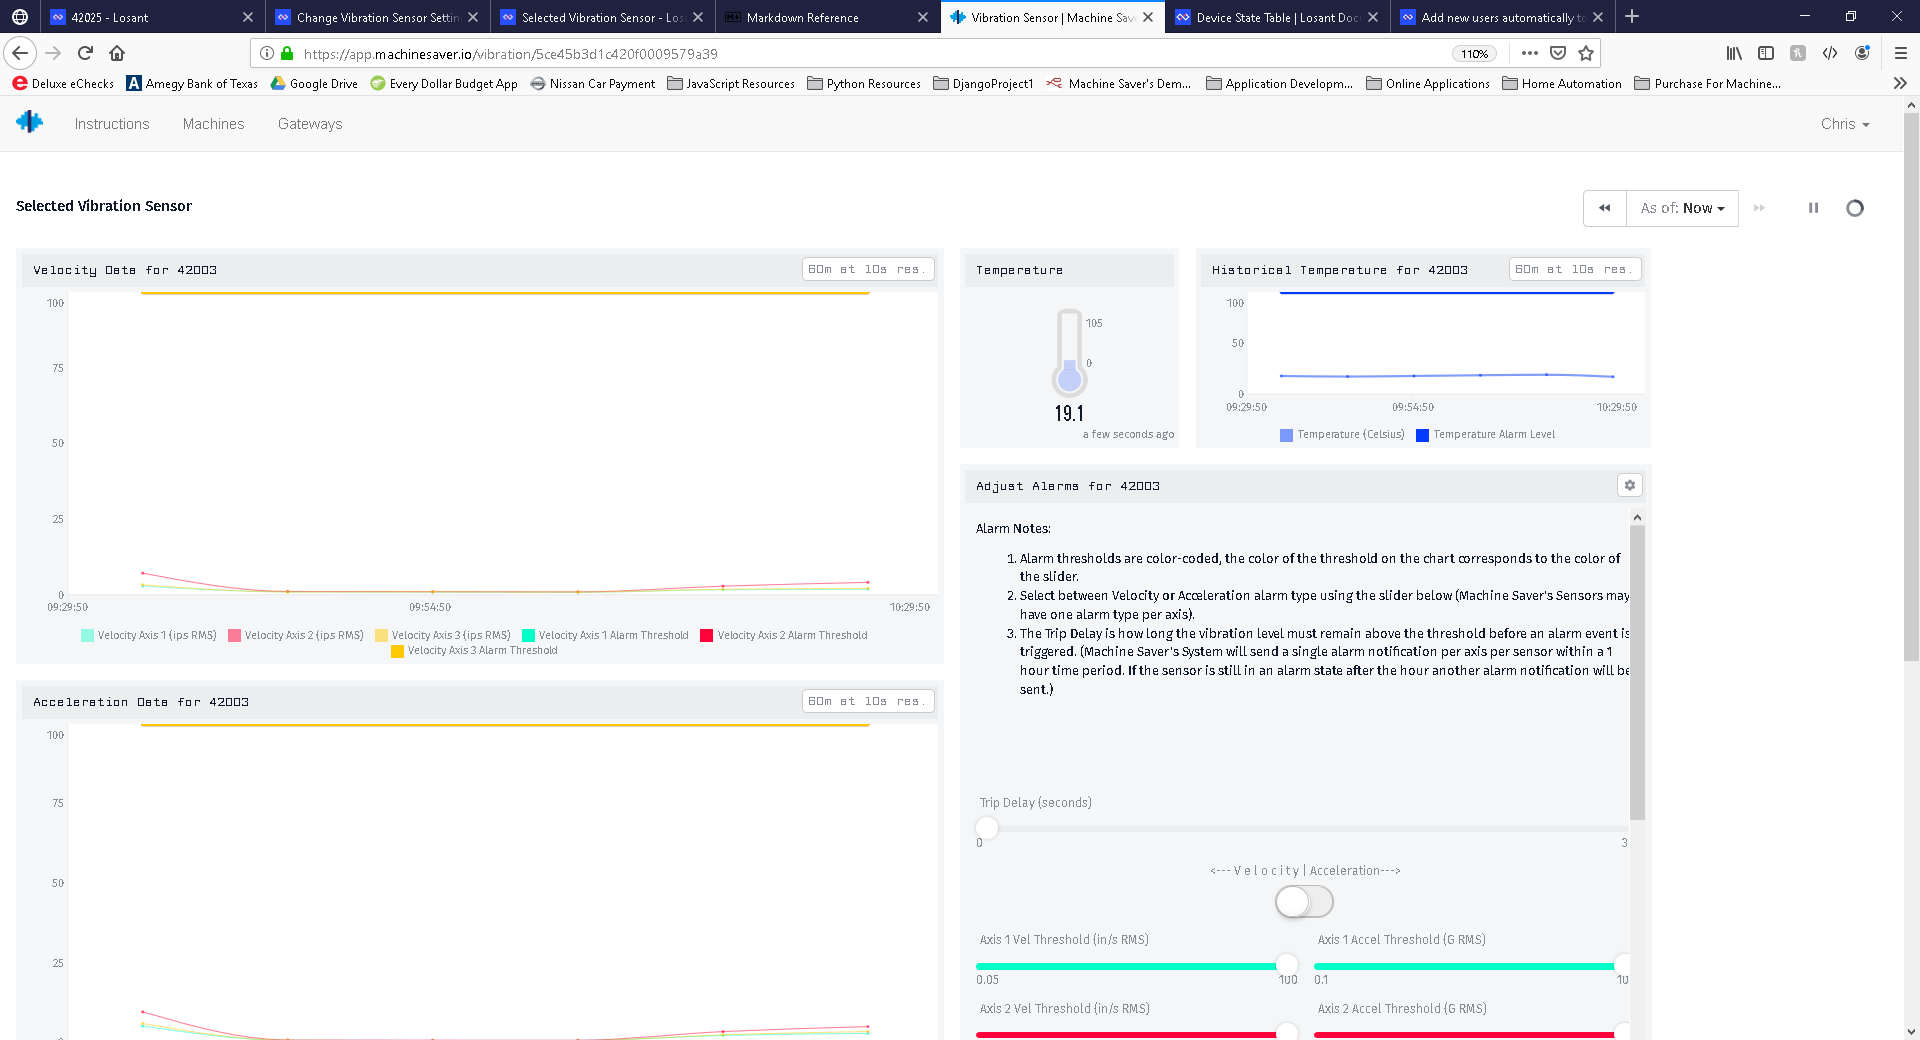Switch to Add new users automatically tab
This screenshot has width=1920, height=1040.
pyautogui.click(x=1502, y=17)
